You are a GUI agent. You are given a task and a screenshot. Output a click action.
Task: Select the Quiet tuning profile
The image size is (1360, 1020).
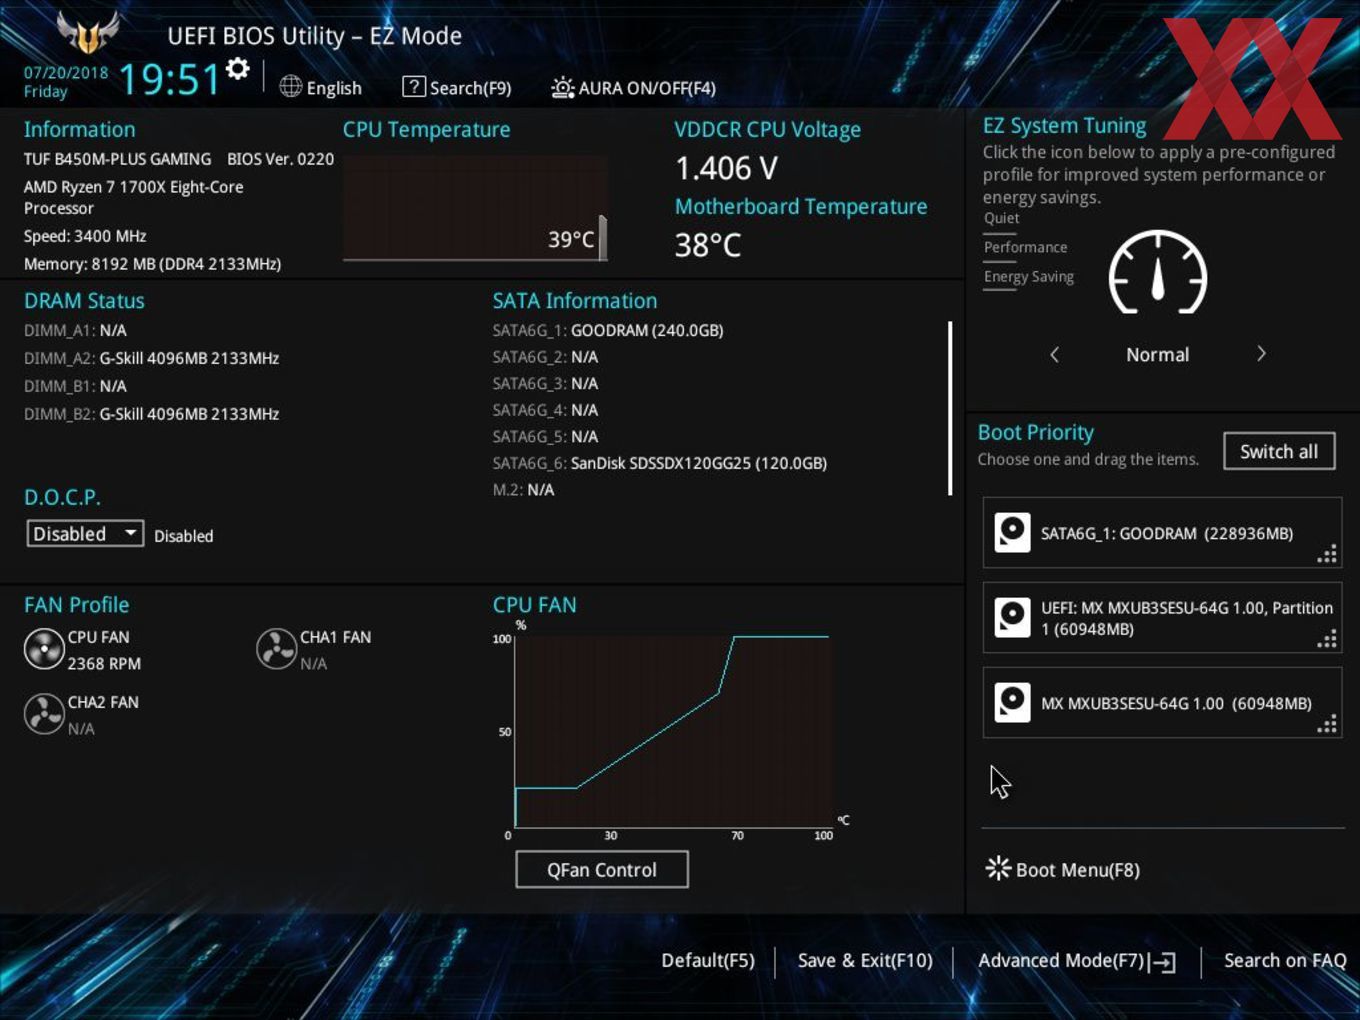click(x=1001, y=218)
